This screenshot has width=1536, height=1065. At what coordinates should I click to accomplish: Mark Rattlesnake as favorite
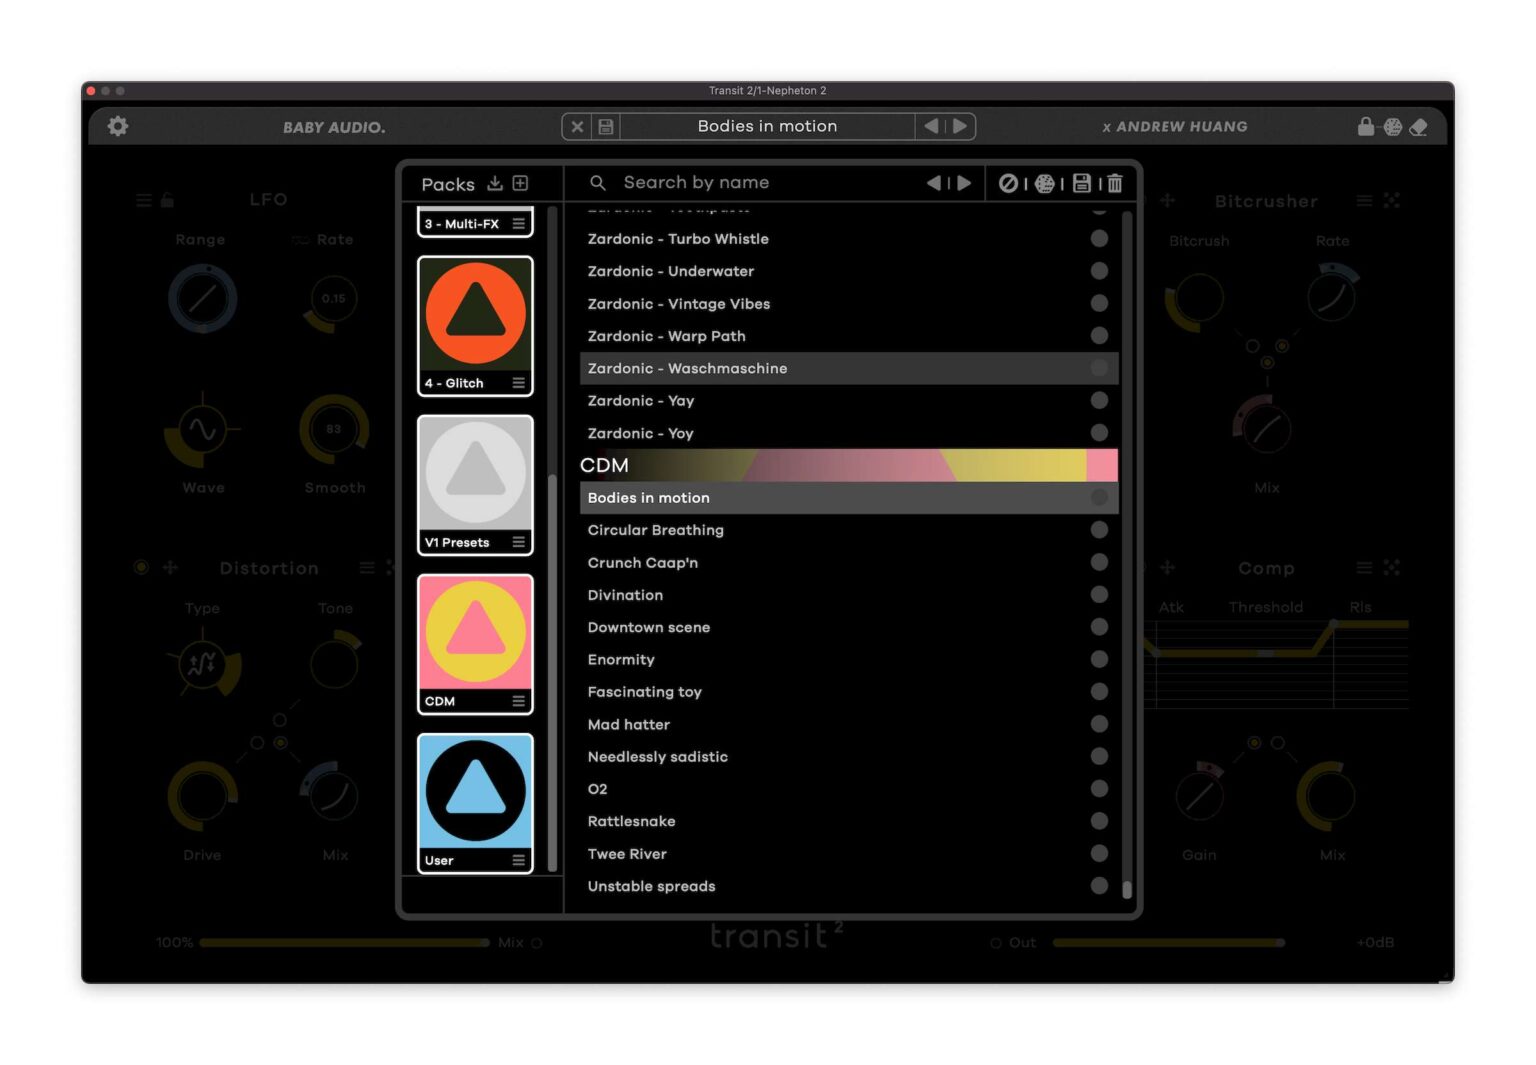point(1099,821)
